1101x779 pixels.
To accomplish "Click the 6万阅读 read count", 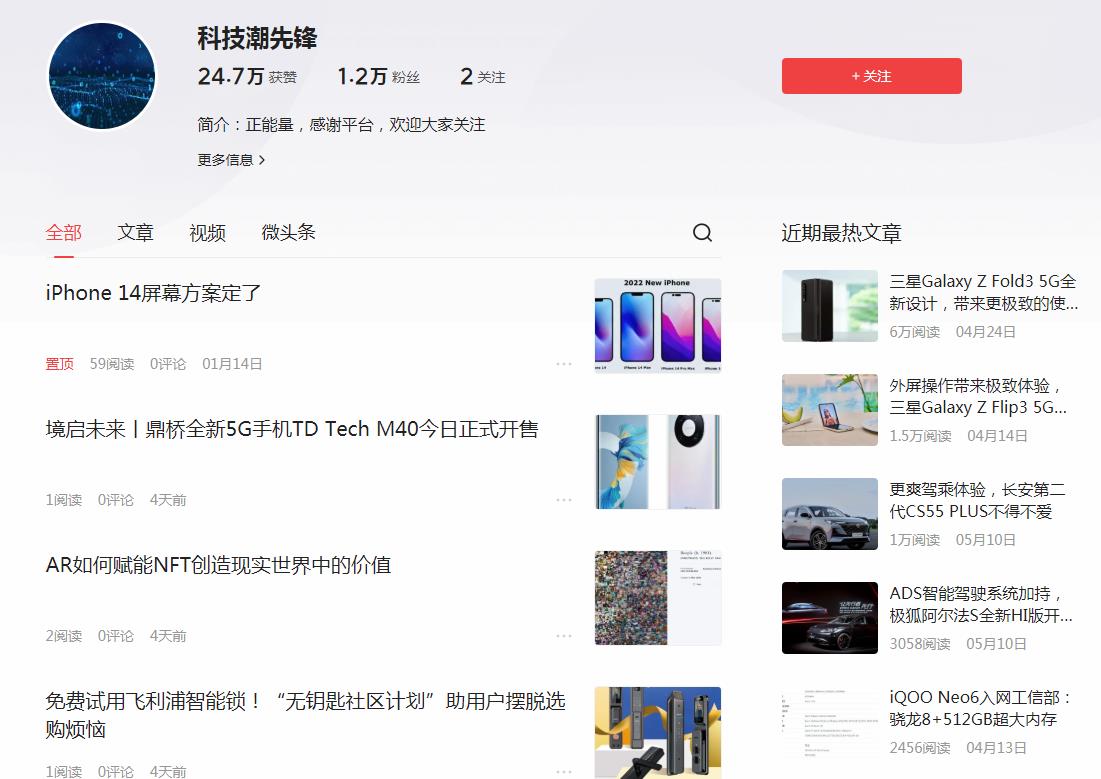I will tap(915, 332).
